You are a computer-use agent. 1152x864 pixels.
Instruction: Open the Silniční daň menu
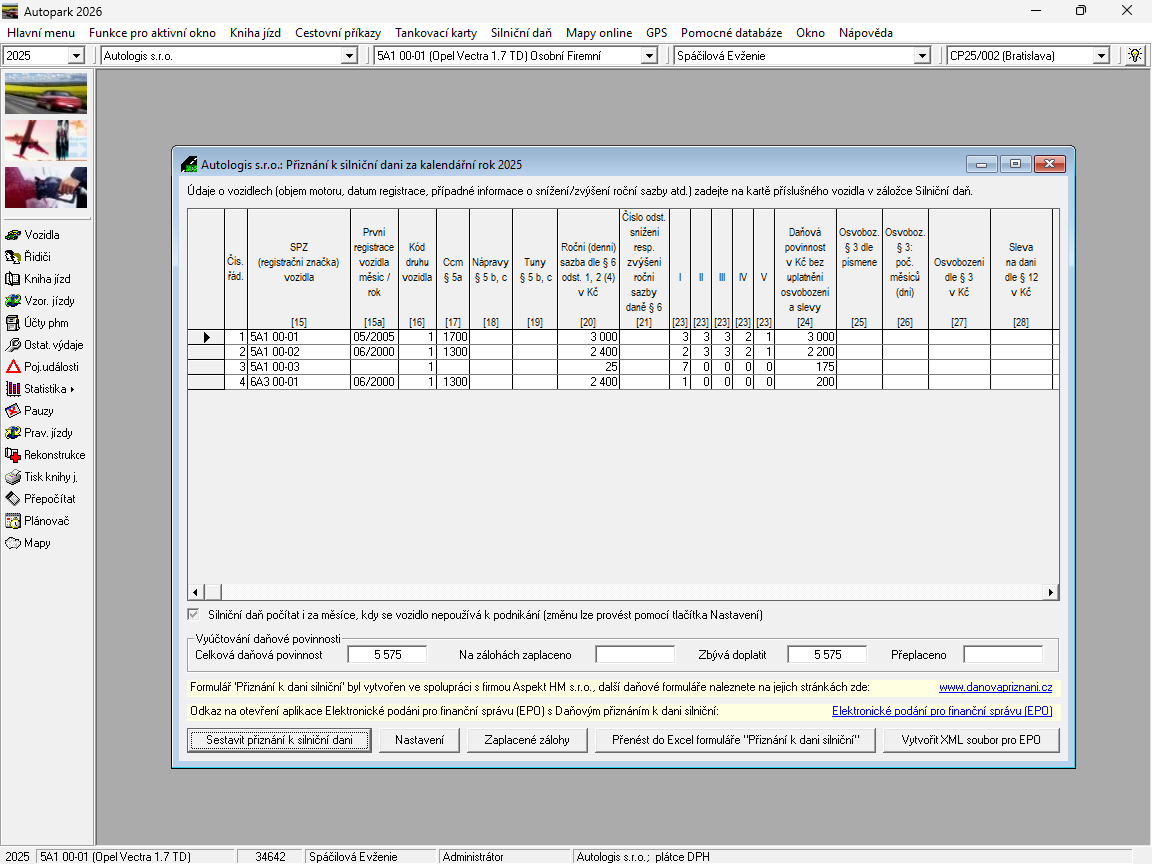pyautogui.click(x=521, y=33)
